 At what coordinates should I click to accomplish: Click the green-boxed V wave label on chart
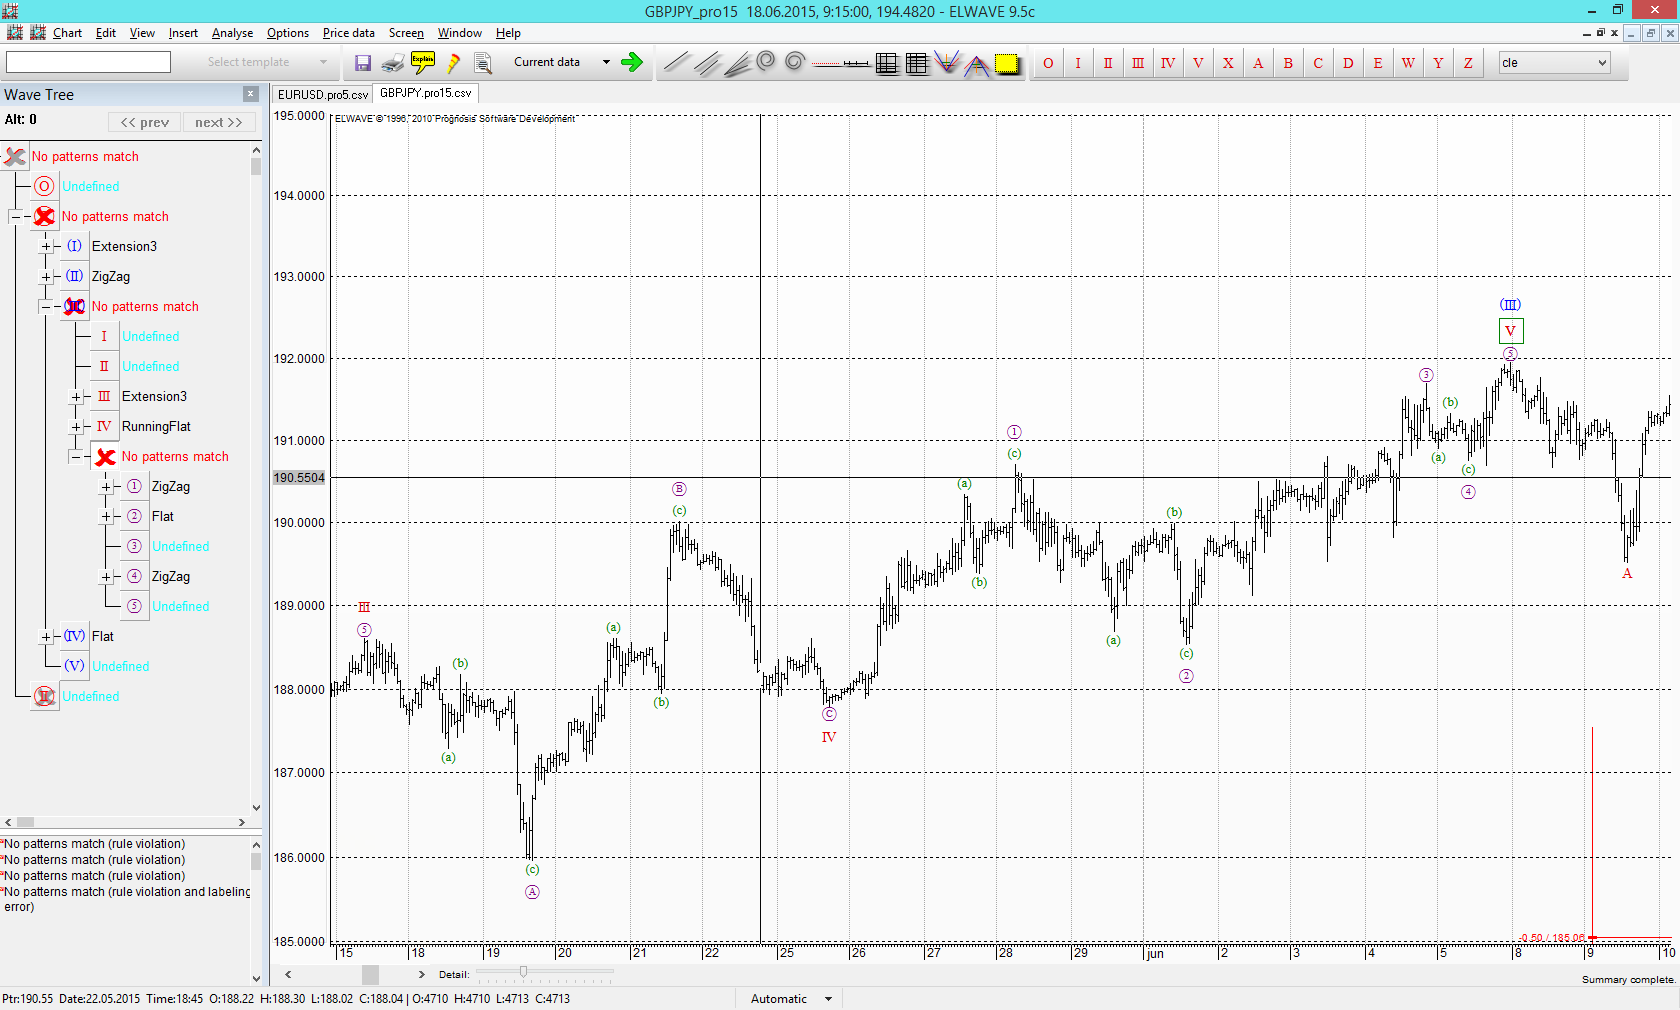pyautogui.click(x=1511, y=331)
